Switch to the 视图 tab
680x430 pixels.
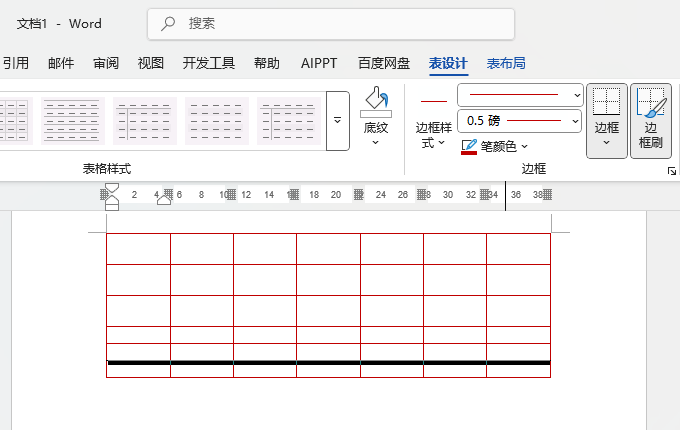(x=150, y=63)
